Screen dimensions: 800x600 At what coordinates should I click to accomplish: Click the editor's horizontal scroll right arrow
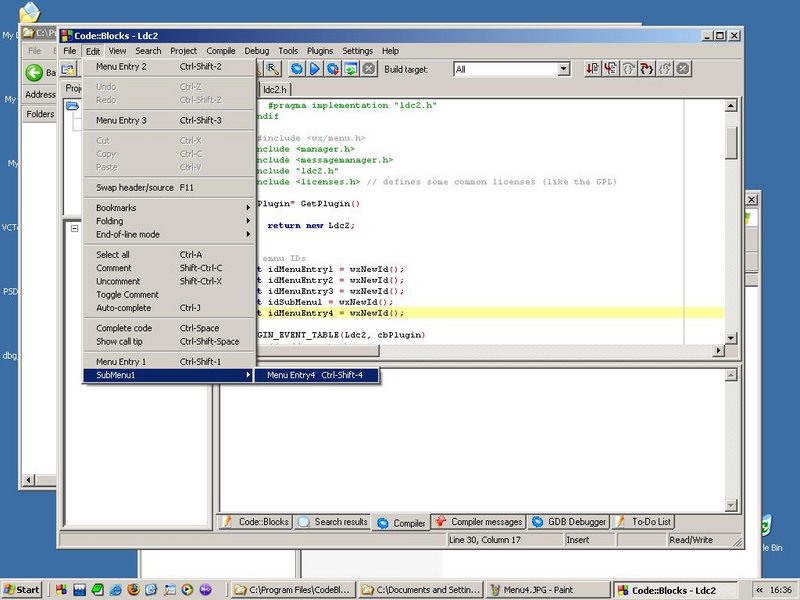point(718,350)
